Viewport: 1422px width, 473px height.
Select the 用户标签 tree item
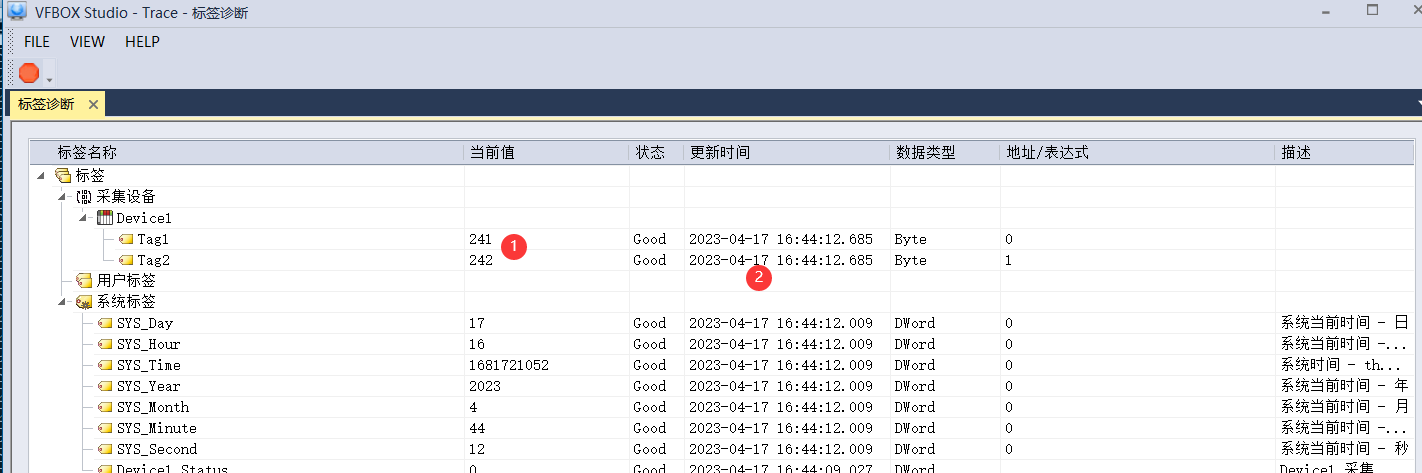coord(126,281)
